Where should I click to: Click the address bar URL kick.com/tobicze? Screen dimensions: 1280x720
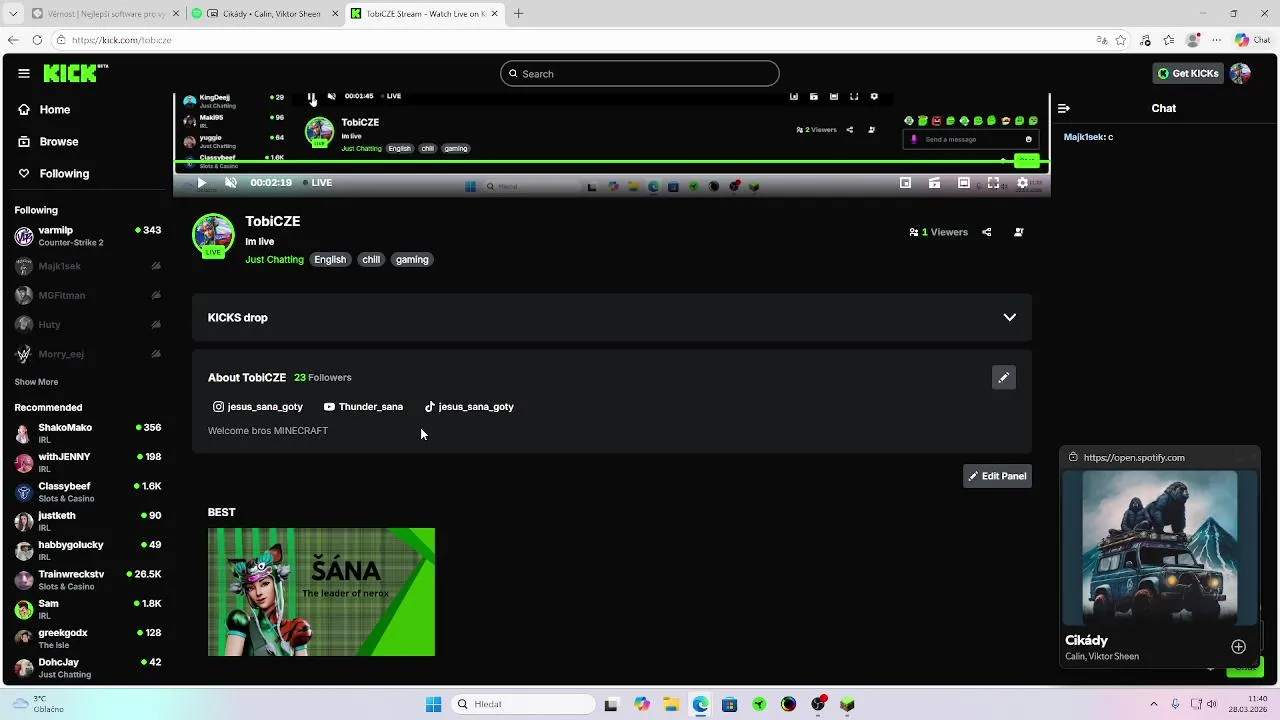point(121,40)
